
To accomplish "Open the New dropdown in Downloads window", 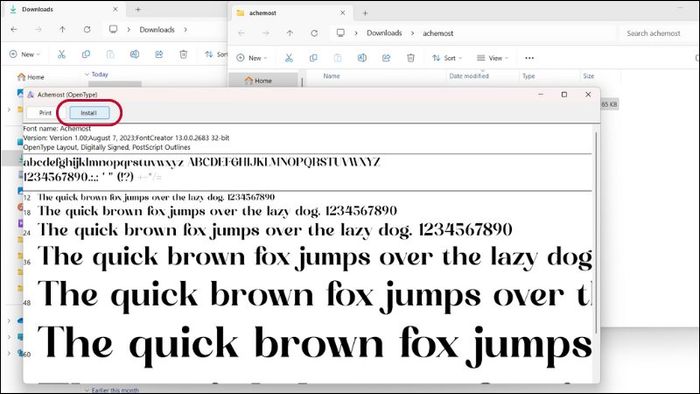I will pos(25,54).
